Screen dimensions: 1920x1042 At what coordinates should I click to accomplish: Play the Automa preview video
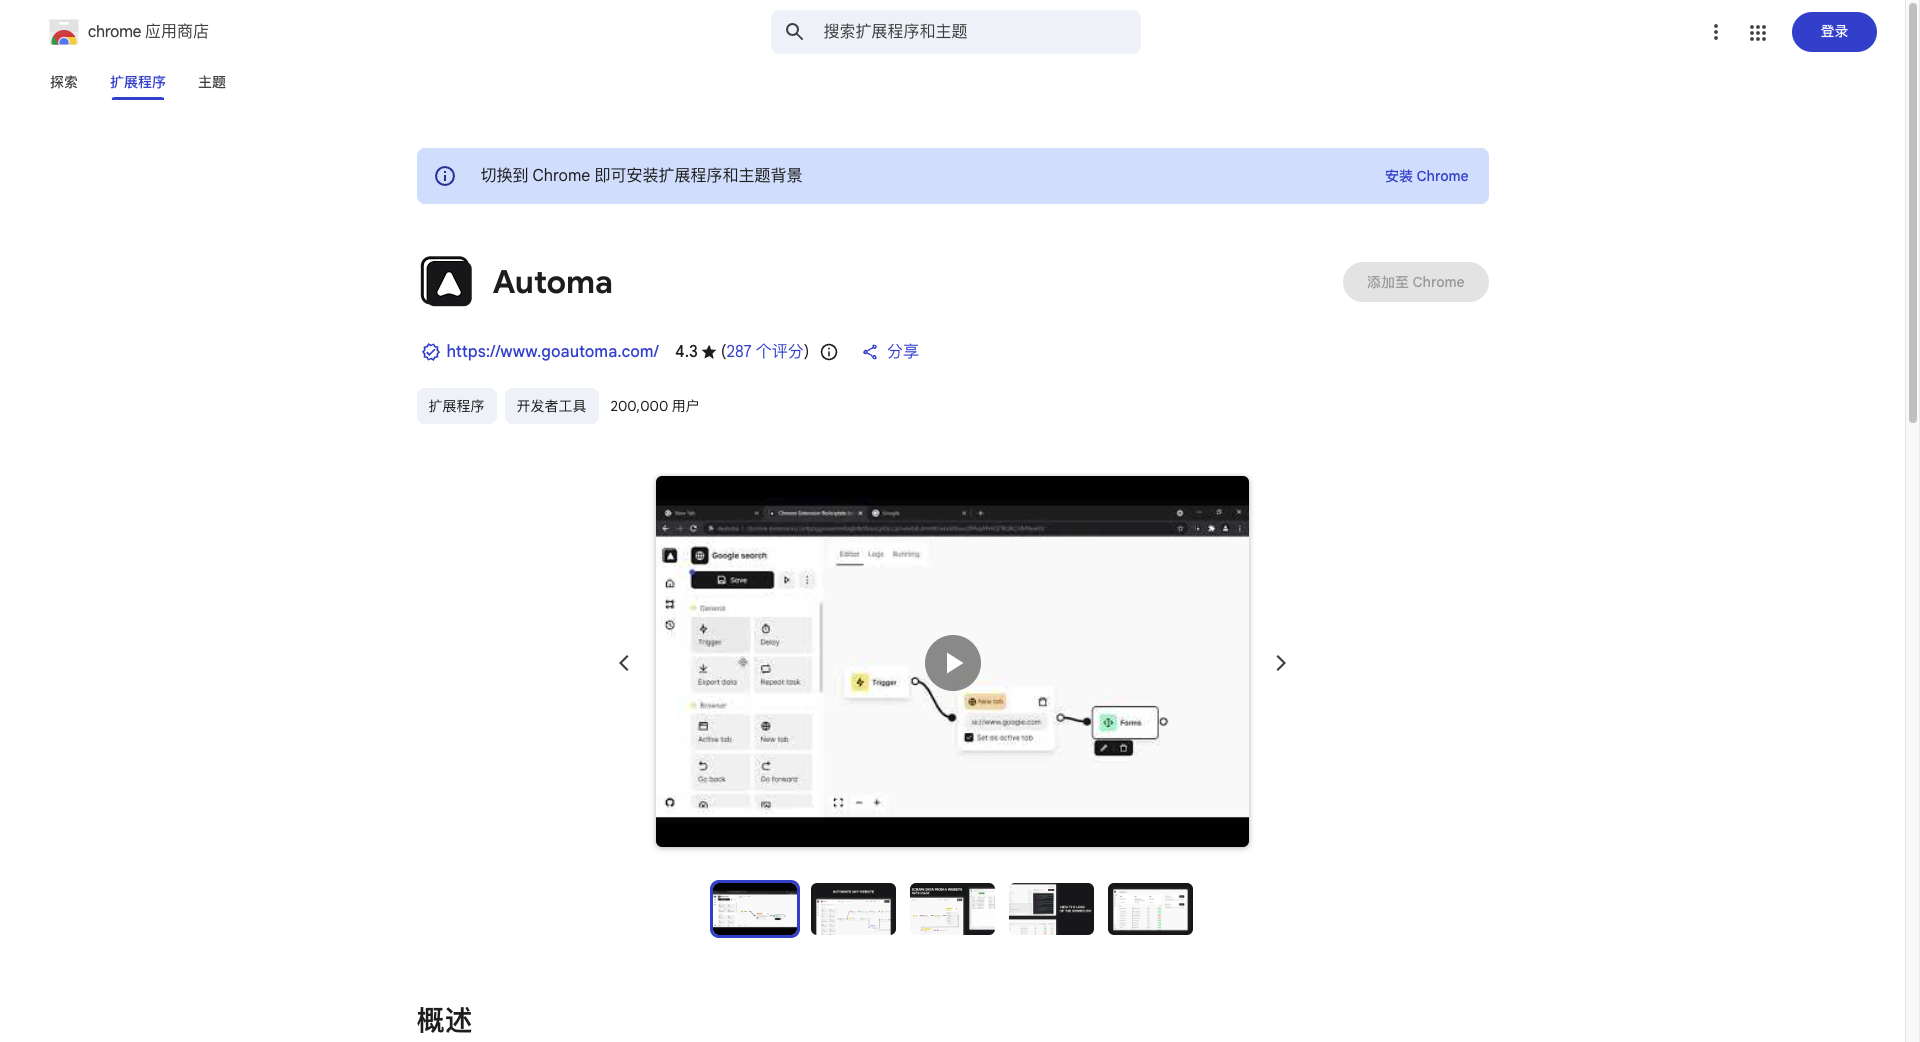point(952,663)
